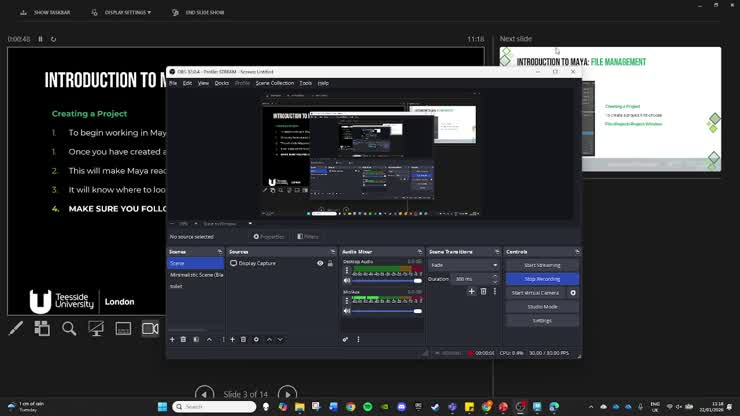Screen dimensions: 740x416
Task: Remove the selected scene with trash icon
Action: 183,340
